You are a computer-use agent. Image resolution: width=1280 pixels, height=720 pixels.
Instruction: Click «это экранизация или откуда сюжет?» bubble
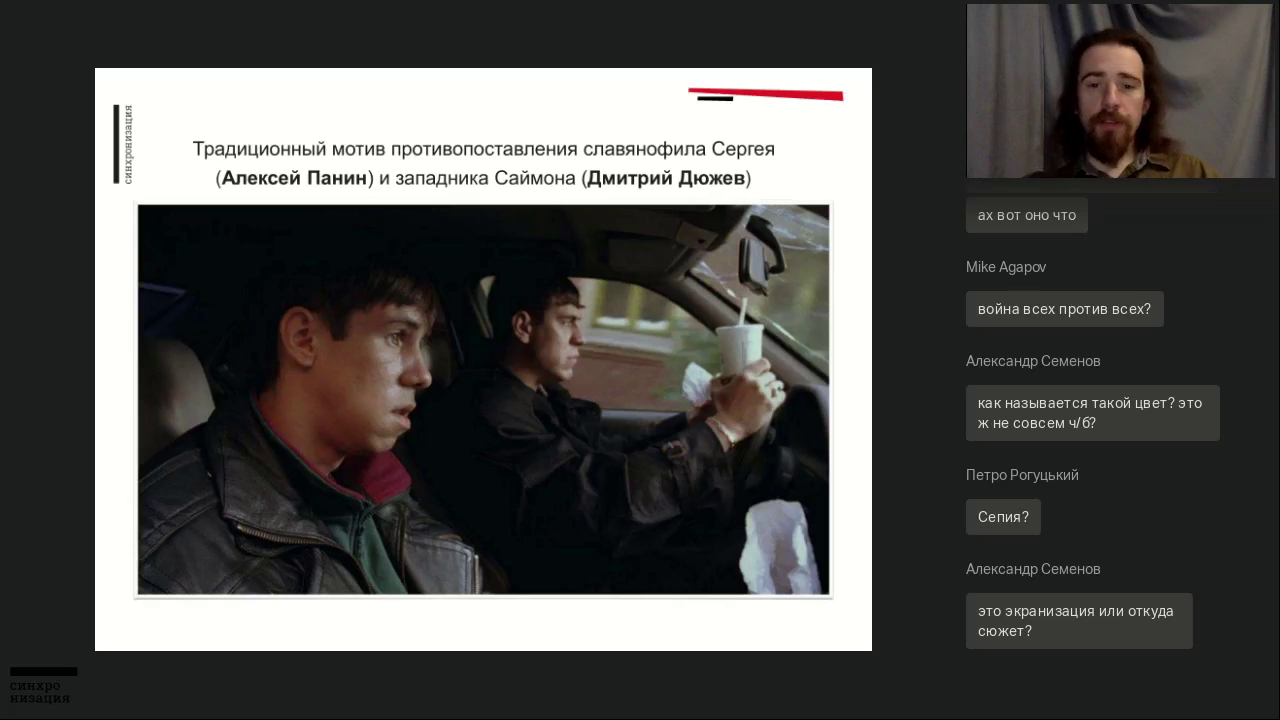click(x=1079, y=621)
